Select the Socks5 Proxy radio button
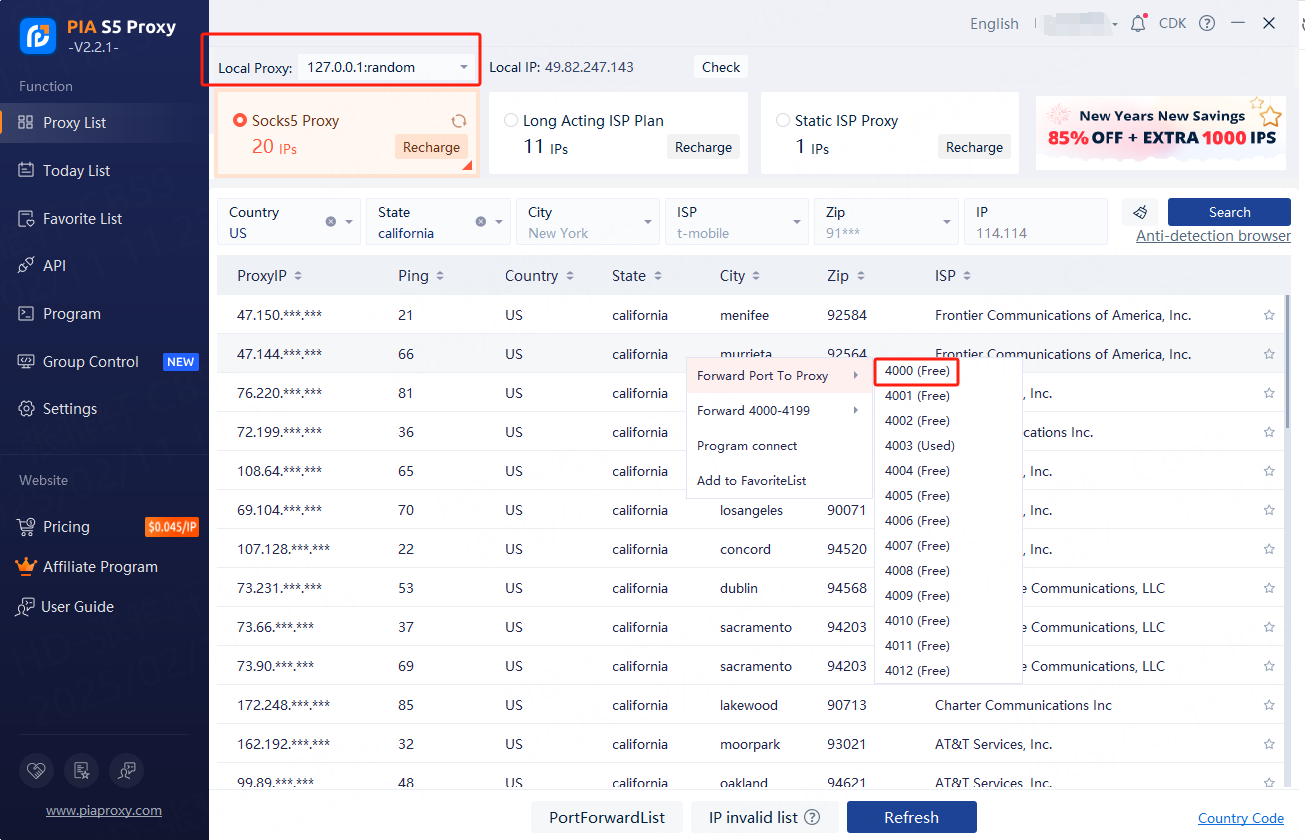Image resolution: width=1305 pixels, height=840 pixels. click(240, 121)
